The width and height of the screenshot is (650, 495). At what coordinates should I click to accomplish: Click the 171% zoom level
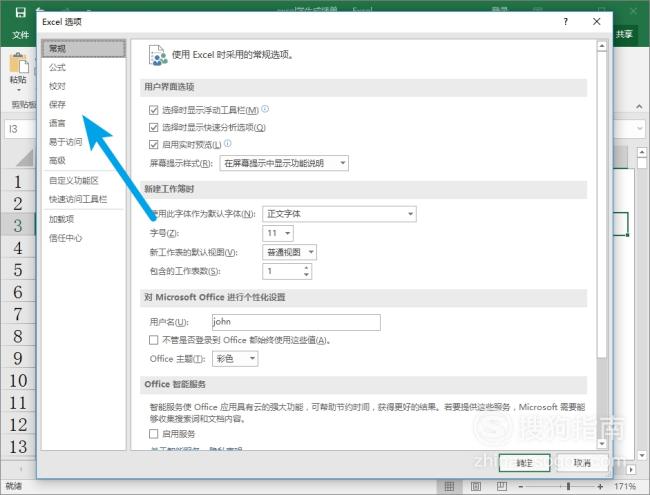coord(625,486)
